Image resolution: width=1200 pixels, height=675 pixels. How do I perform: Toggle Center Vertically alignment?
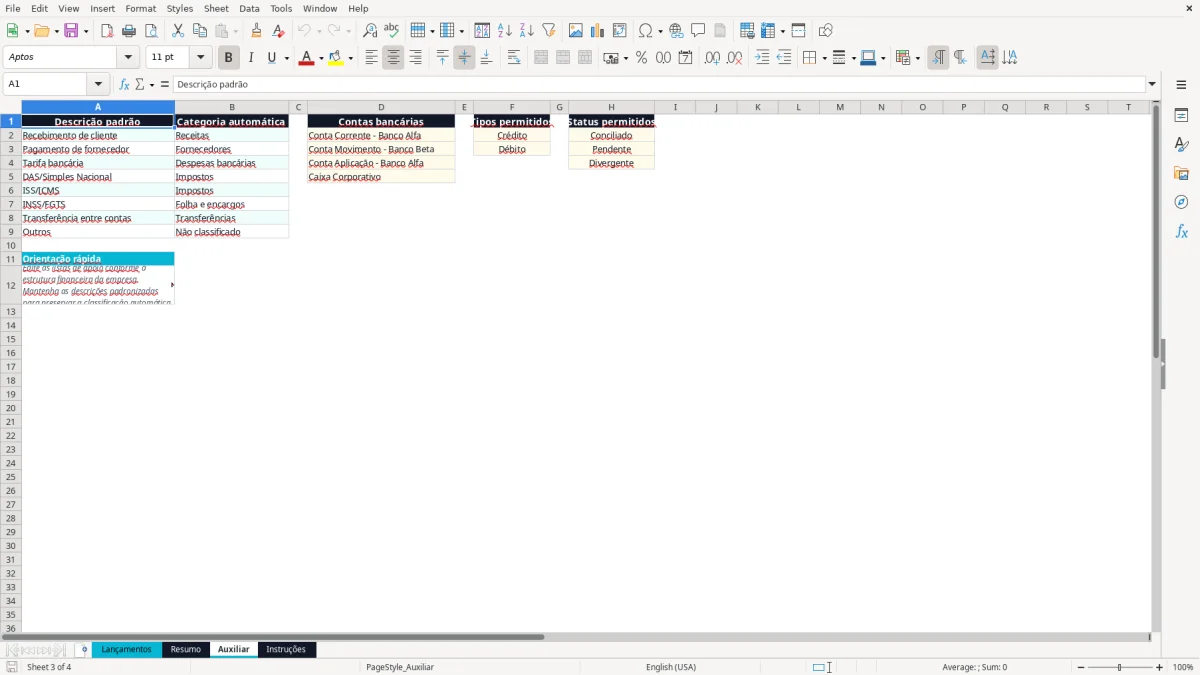coord(464,58)
